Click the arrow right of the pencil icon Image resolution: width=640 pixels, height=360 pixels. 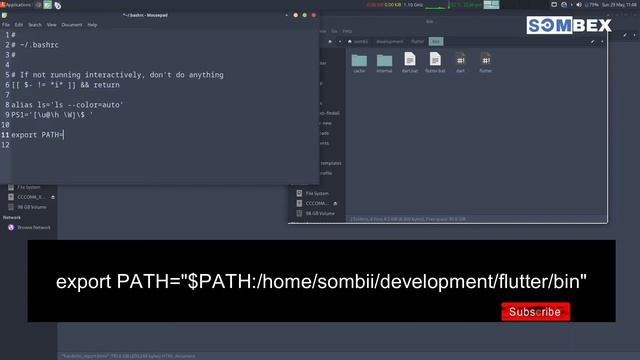click(602, 42)
